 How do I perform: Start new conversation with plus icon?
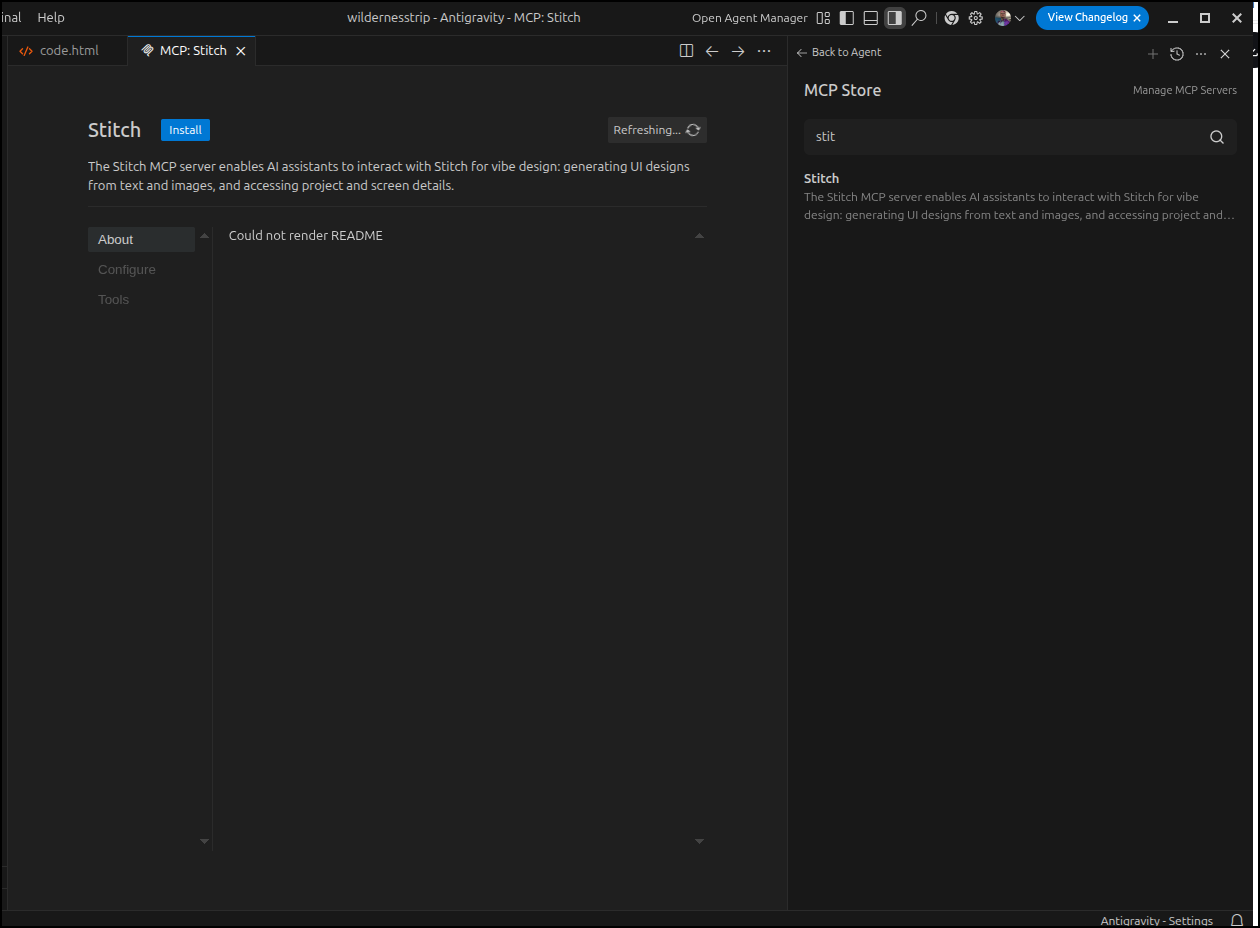1152,54
